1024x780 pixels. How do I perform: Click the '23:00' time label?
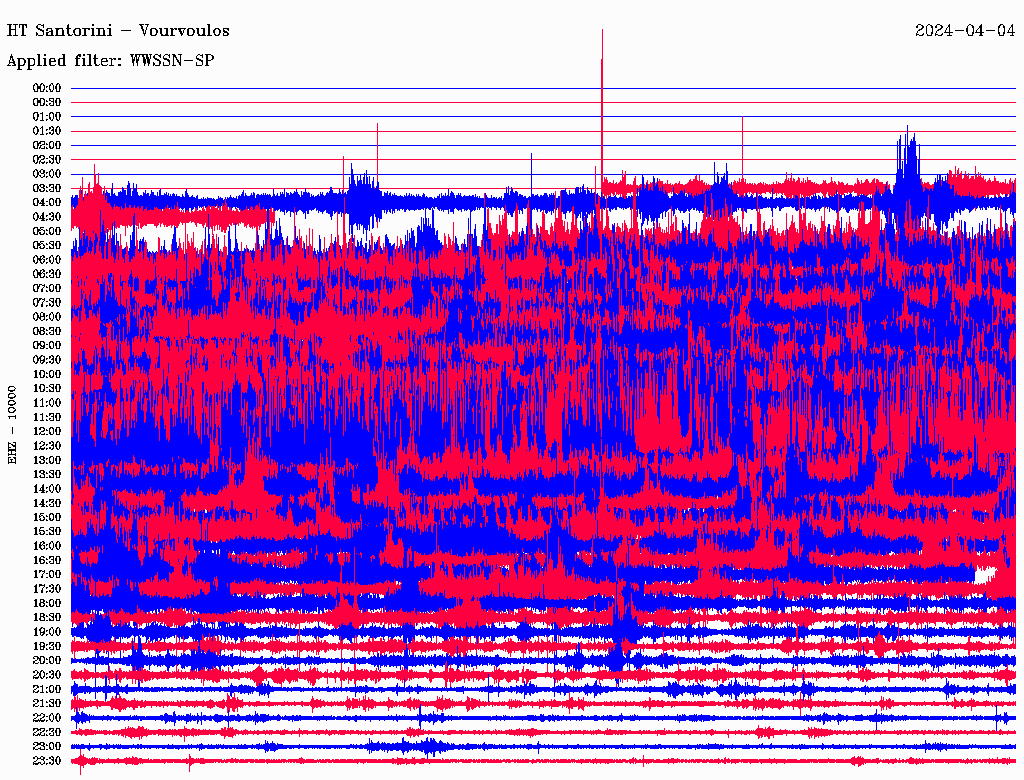[47, 747]
